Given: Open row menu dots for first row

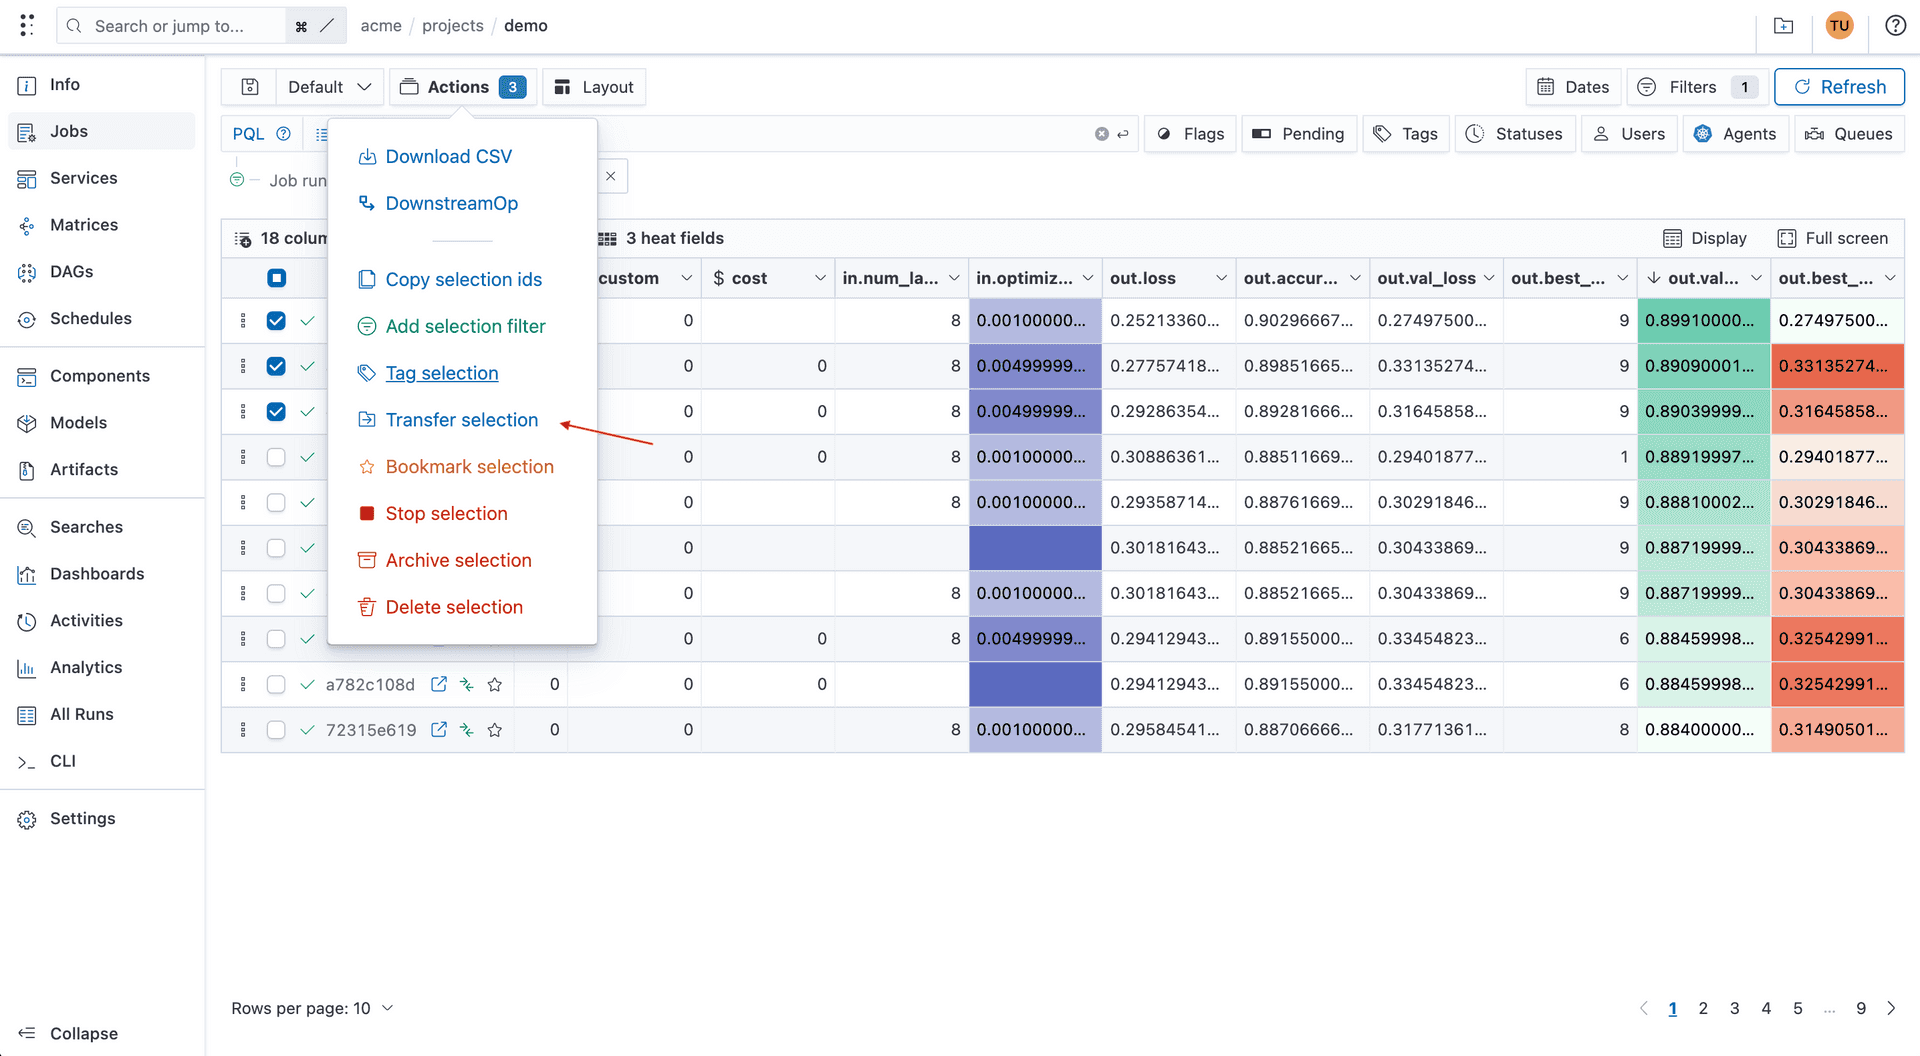Looking at the screenshot, I should coord(243,320).
